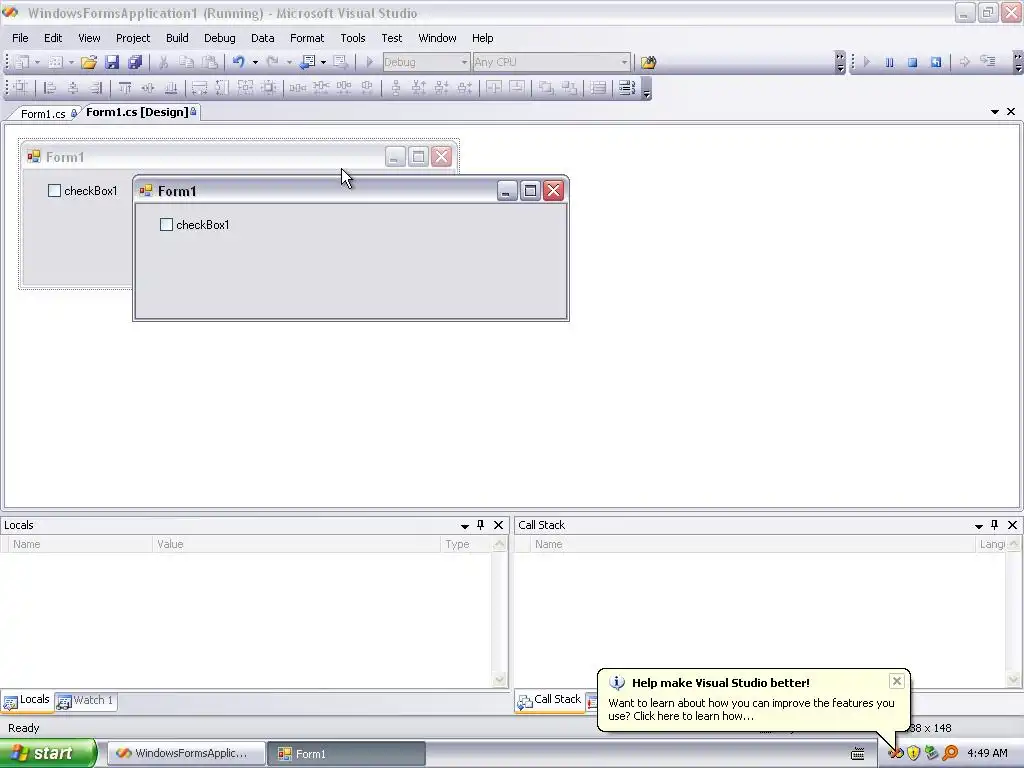Viewport: 1024px width, 768px height.
Task: Click the Align to Grid layout icon
Action: 21,88
